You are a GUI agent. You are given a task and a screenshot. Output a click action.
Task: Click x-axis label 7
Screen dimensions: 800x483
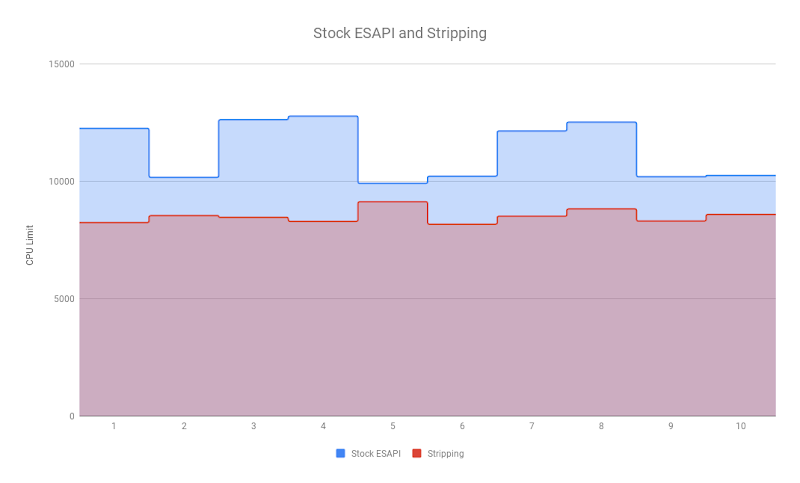[532, 426]
